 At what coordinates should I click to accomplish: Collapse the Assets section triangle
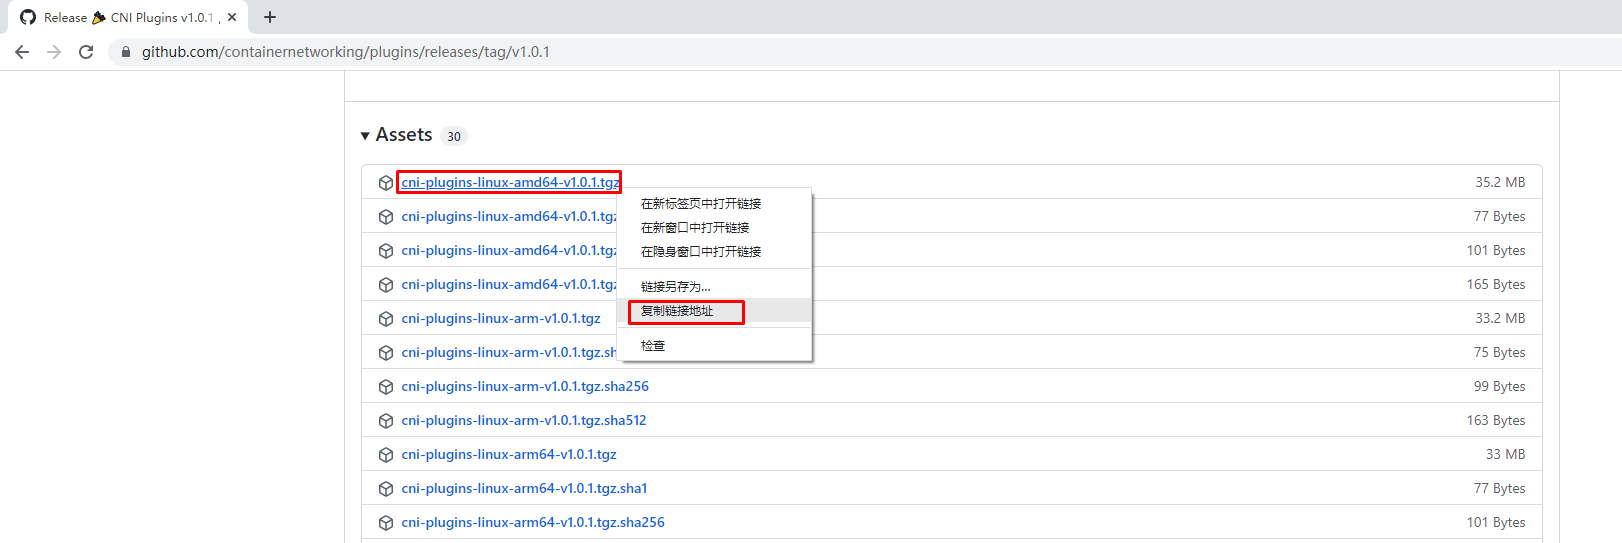click(365, 136)
